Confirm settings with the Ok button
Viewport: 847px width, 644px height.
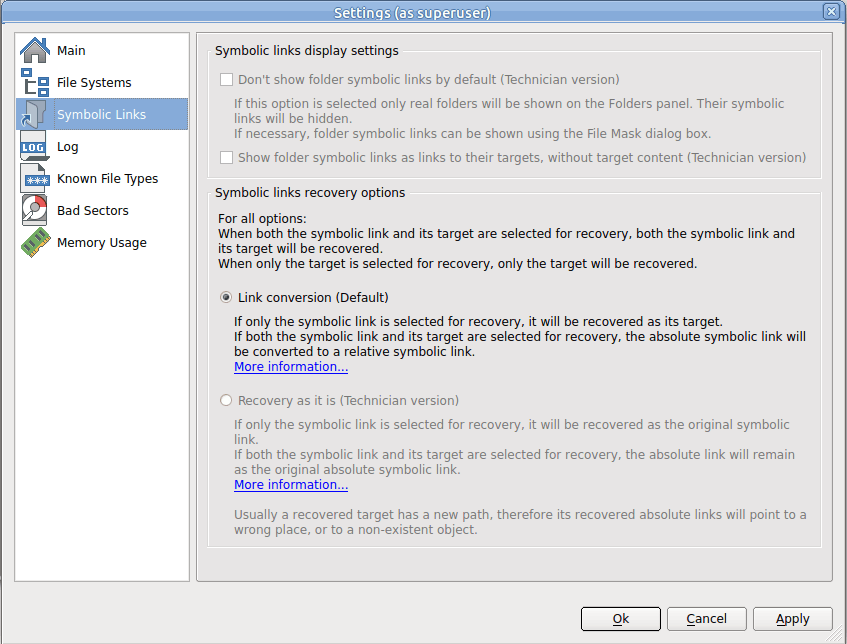621,619
